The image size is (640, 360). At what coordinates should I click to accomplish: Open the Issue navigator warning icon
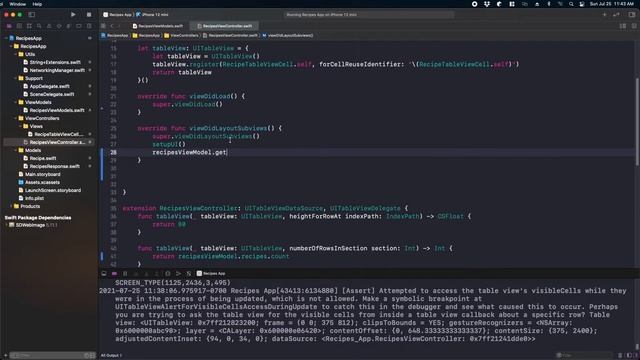pos(49,26)
